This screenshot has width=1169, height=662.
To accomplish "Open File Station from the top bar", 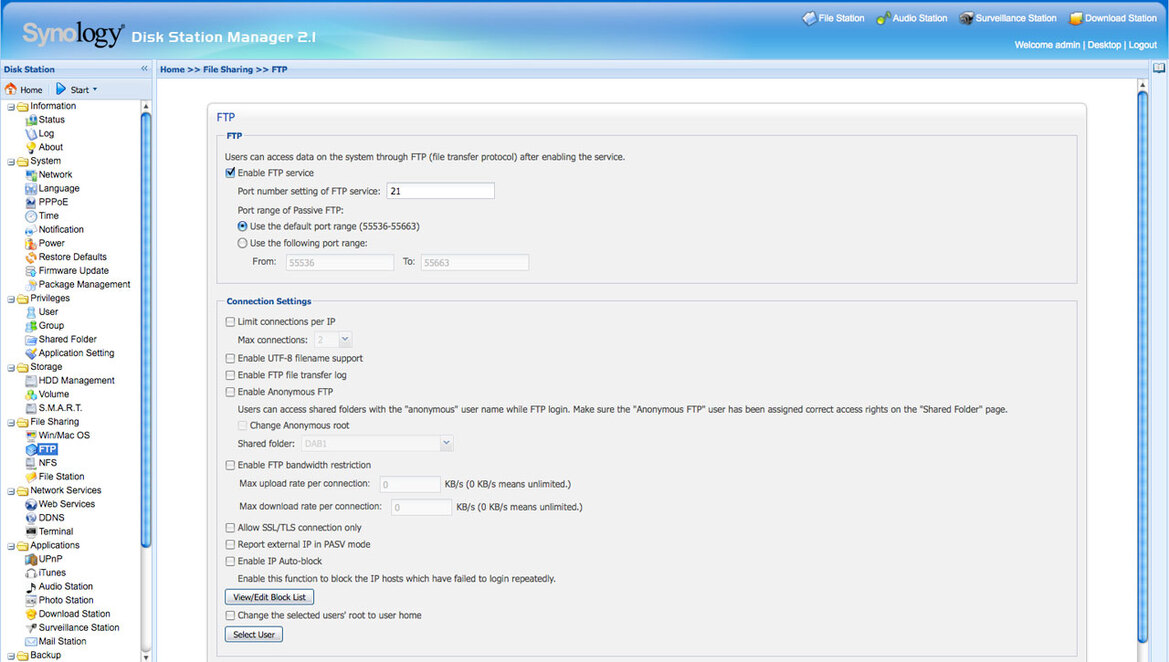I will click(x=833, y=18).
